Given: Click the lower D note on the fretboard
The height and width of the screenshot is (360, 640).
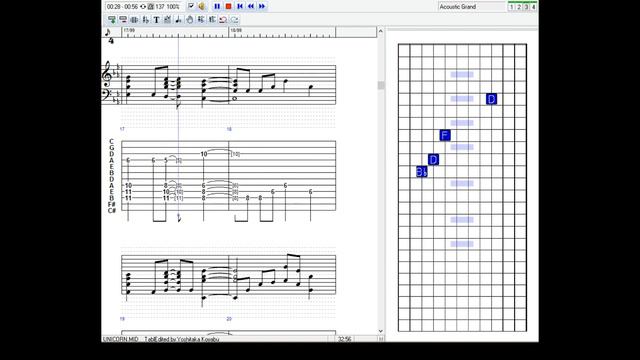Looking at the screenshot, I should point(433,160).
